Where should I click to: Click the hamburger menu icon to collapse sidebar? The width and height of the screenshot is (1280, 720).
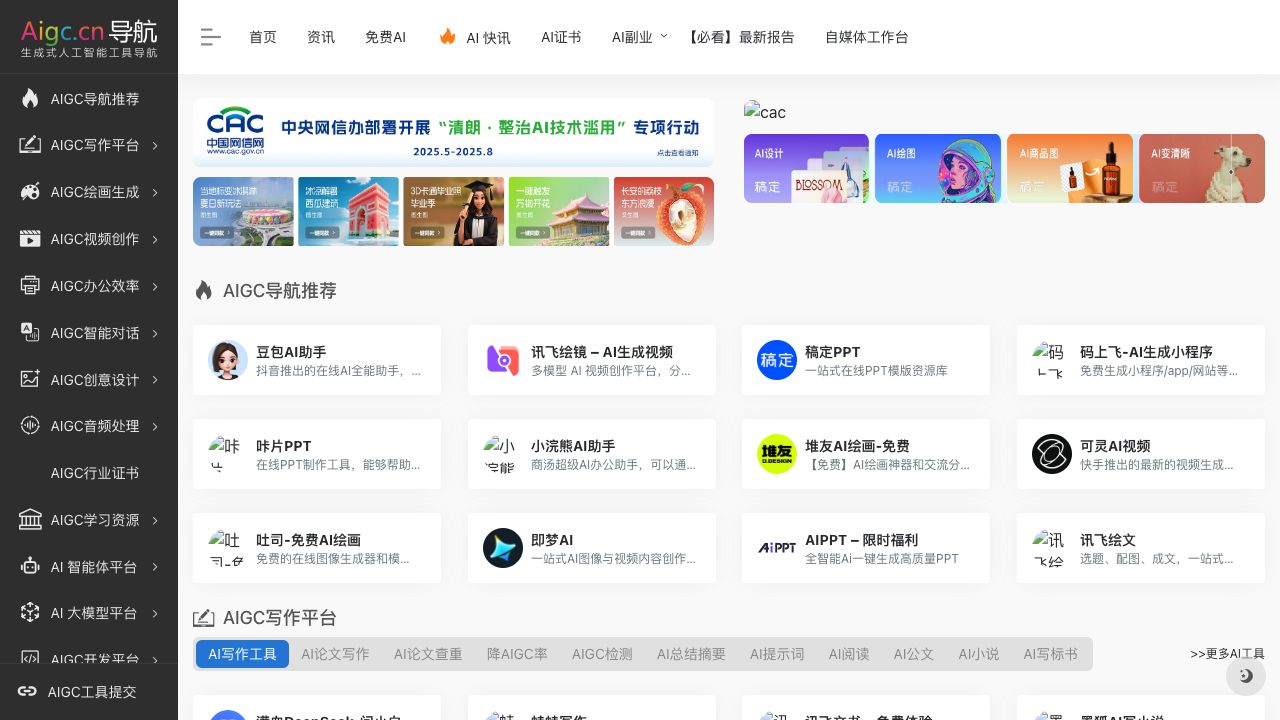[x=210, y=37]
